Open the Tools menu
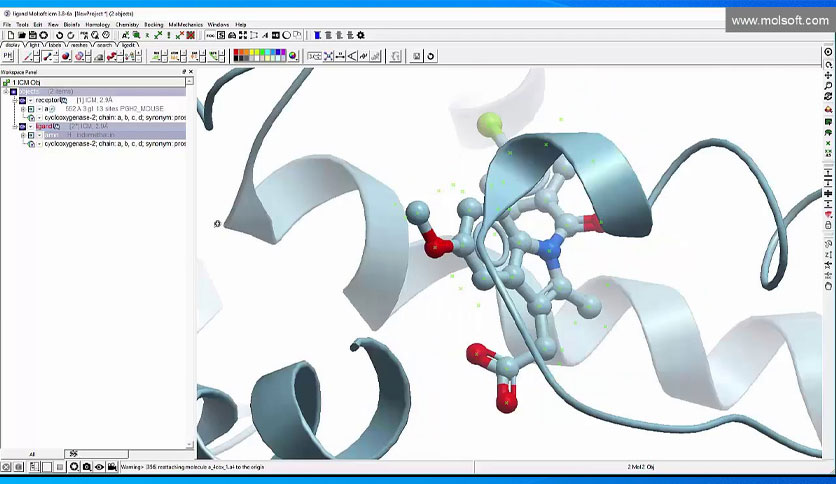The width and height of the screenshot is (836, 484). (x=22, y=25)
